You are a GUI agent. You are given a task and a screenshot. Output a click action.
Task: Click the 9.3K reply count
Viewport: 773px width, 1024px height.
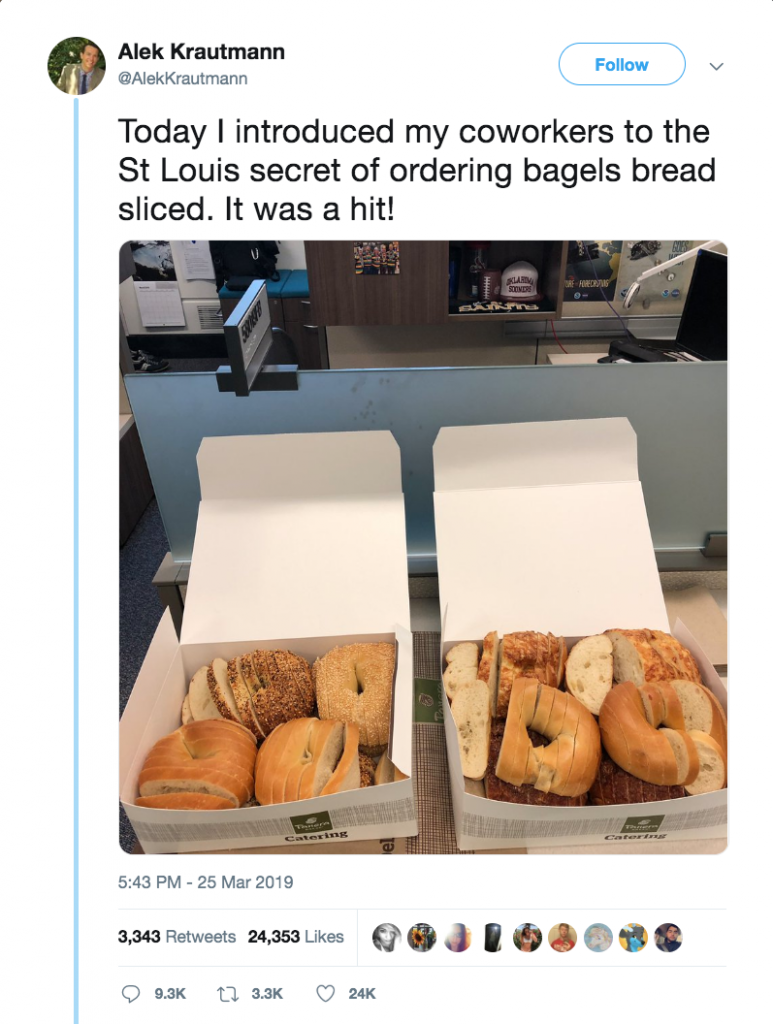(170, 993)
